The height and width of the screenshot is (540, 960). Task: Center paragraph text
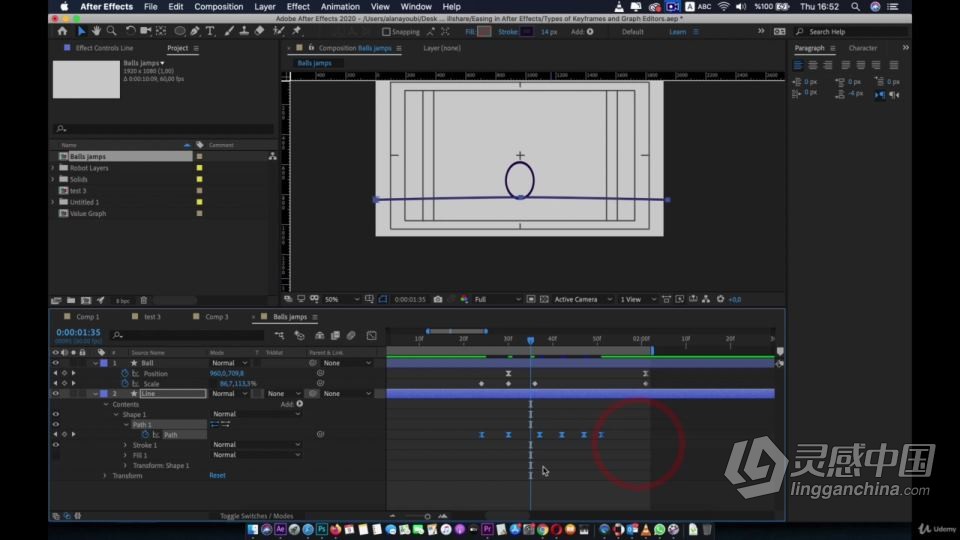pyautogui.click(x=813, y=65)
